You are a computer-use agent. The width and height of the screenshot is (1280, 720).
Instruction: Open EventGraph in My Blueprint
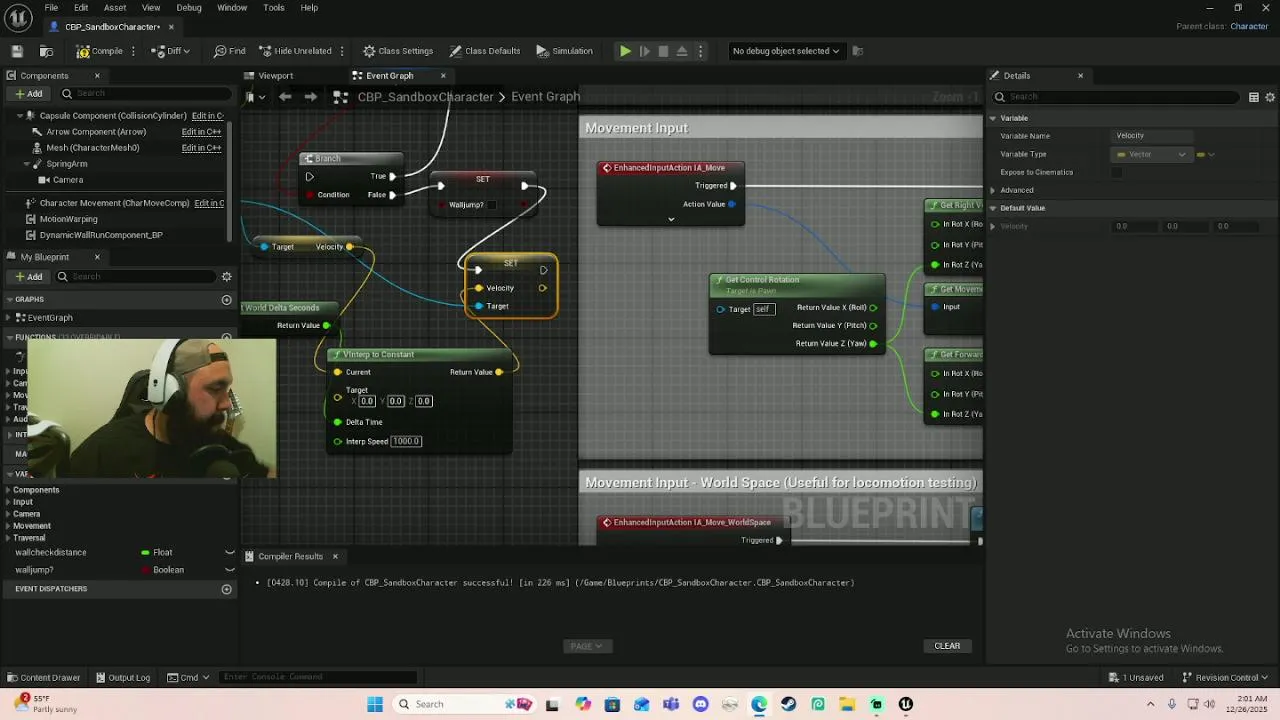(x=50, y=318)
